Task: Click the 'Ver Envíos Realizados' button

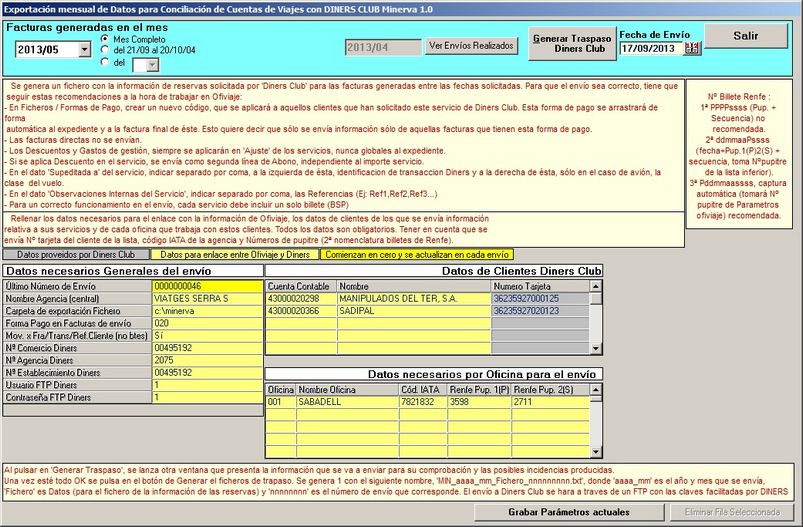Action: [x=471, y=46]
